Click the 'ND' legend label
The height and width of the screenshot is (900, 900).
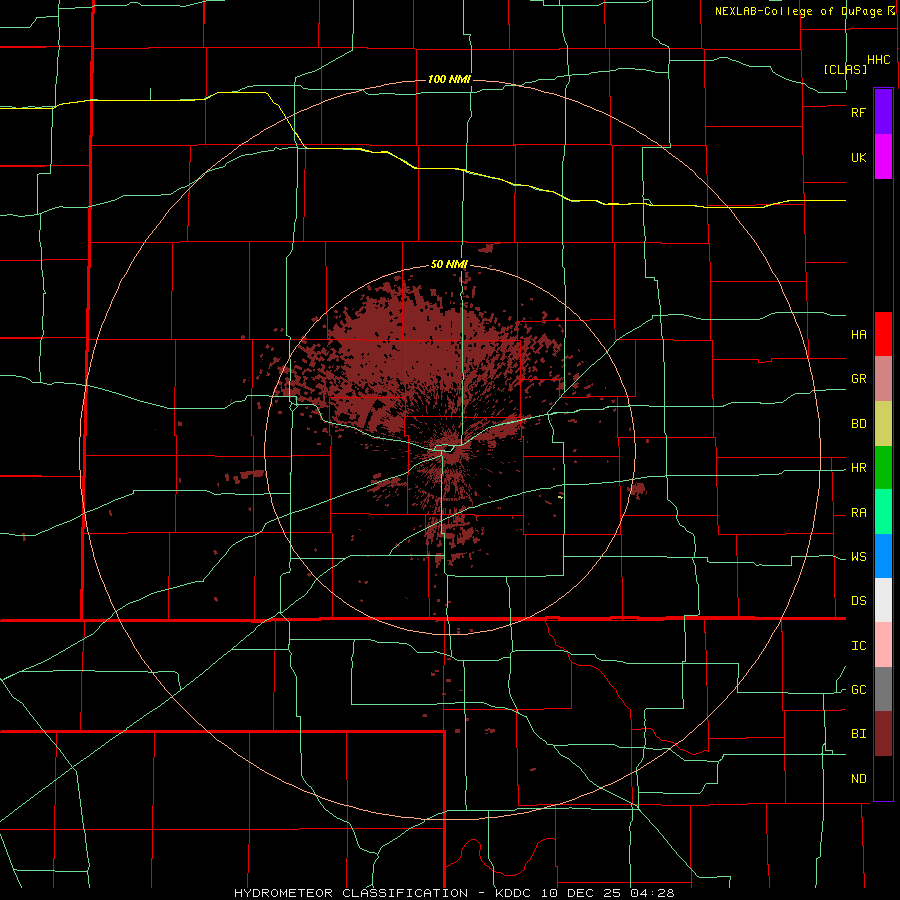[x=858, y=779]
